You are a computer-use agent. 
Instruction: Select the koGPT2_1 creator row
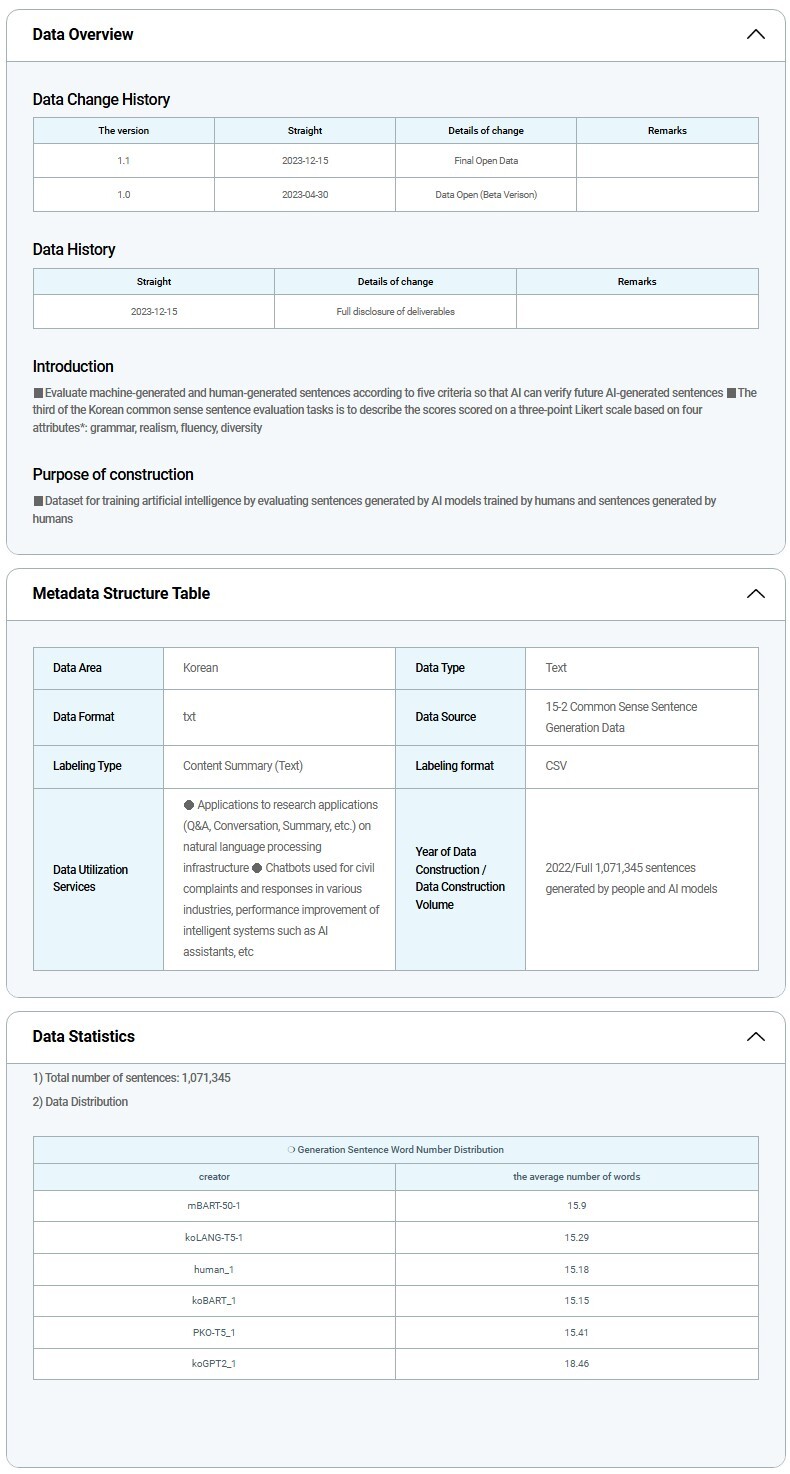214,1363
